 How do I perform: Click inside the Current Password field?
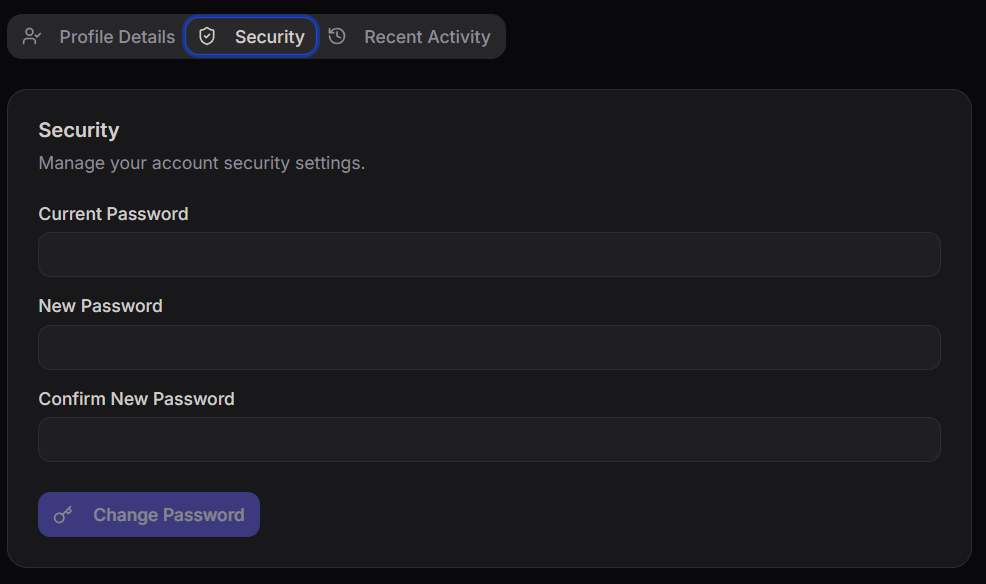coord(489,254)
